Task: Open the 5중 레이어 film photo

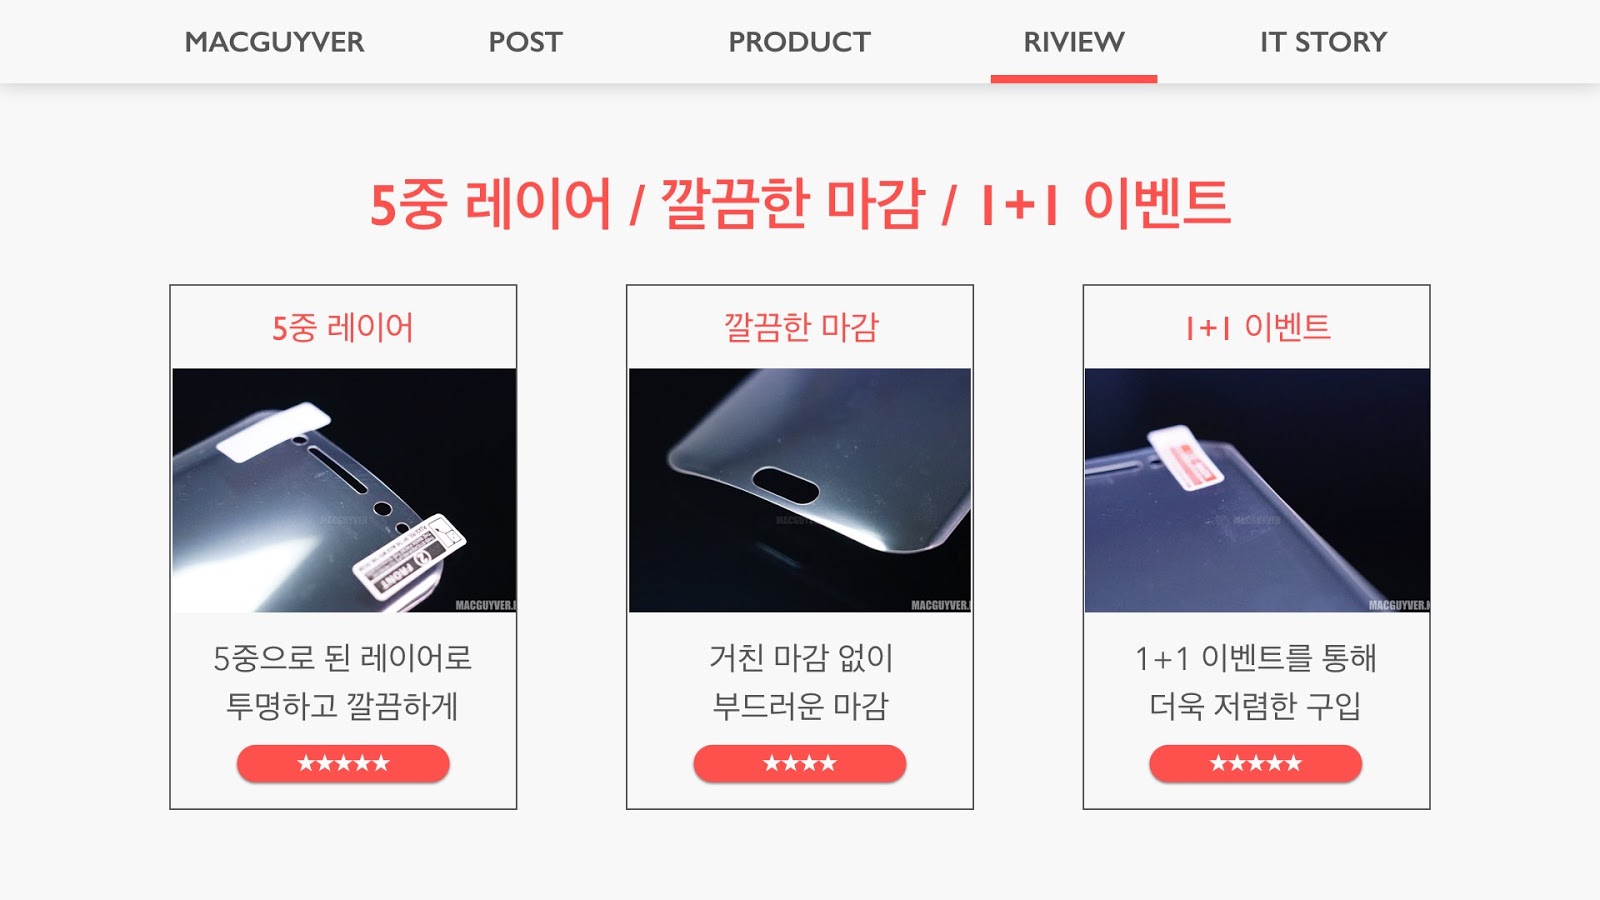Action: (344, 490)
